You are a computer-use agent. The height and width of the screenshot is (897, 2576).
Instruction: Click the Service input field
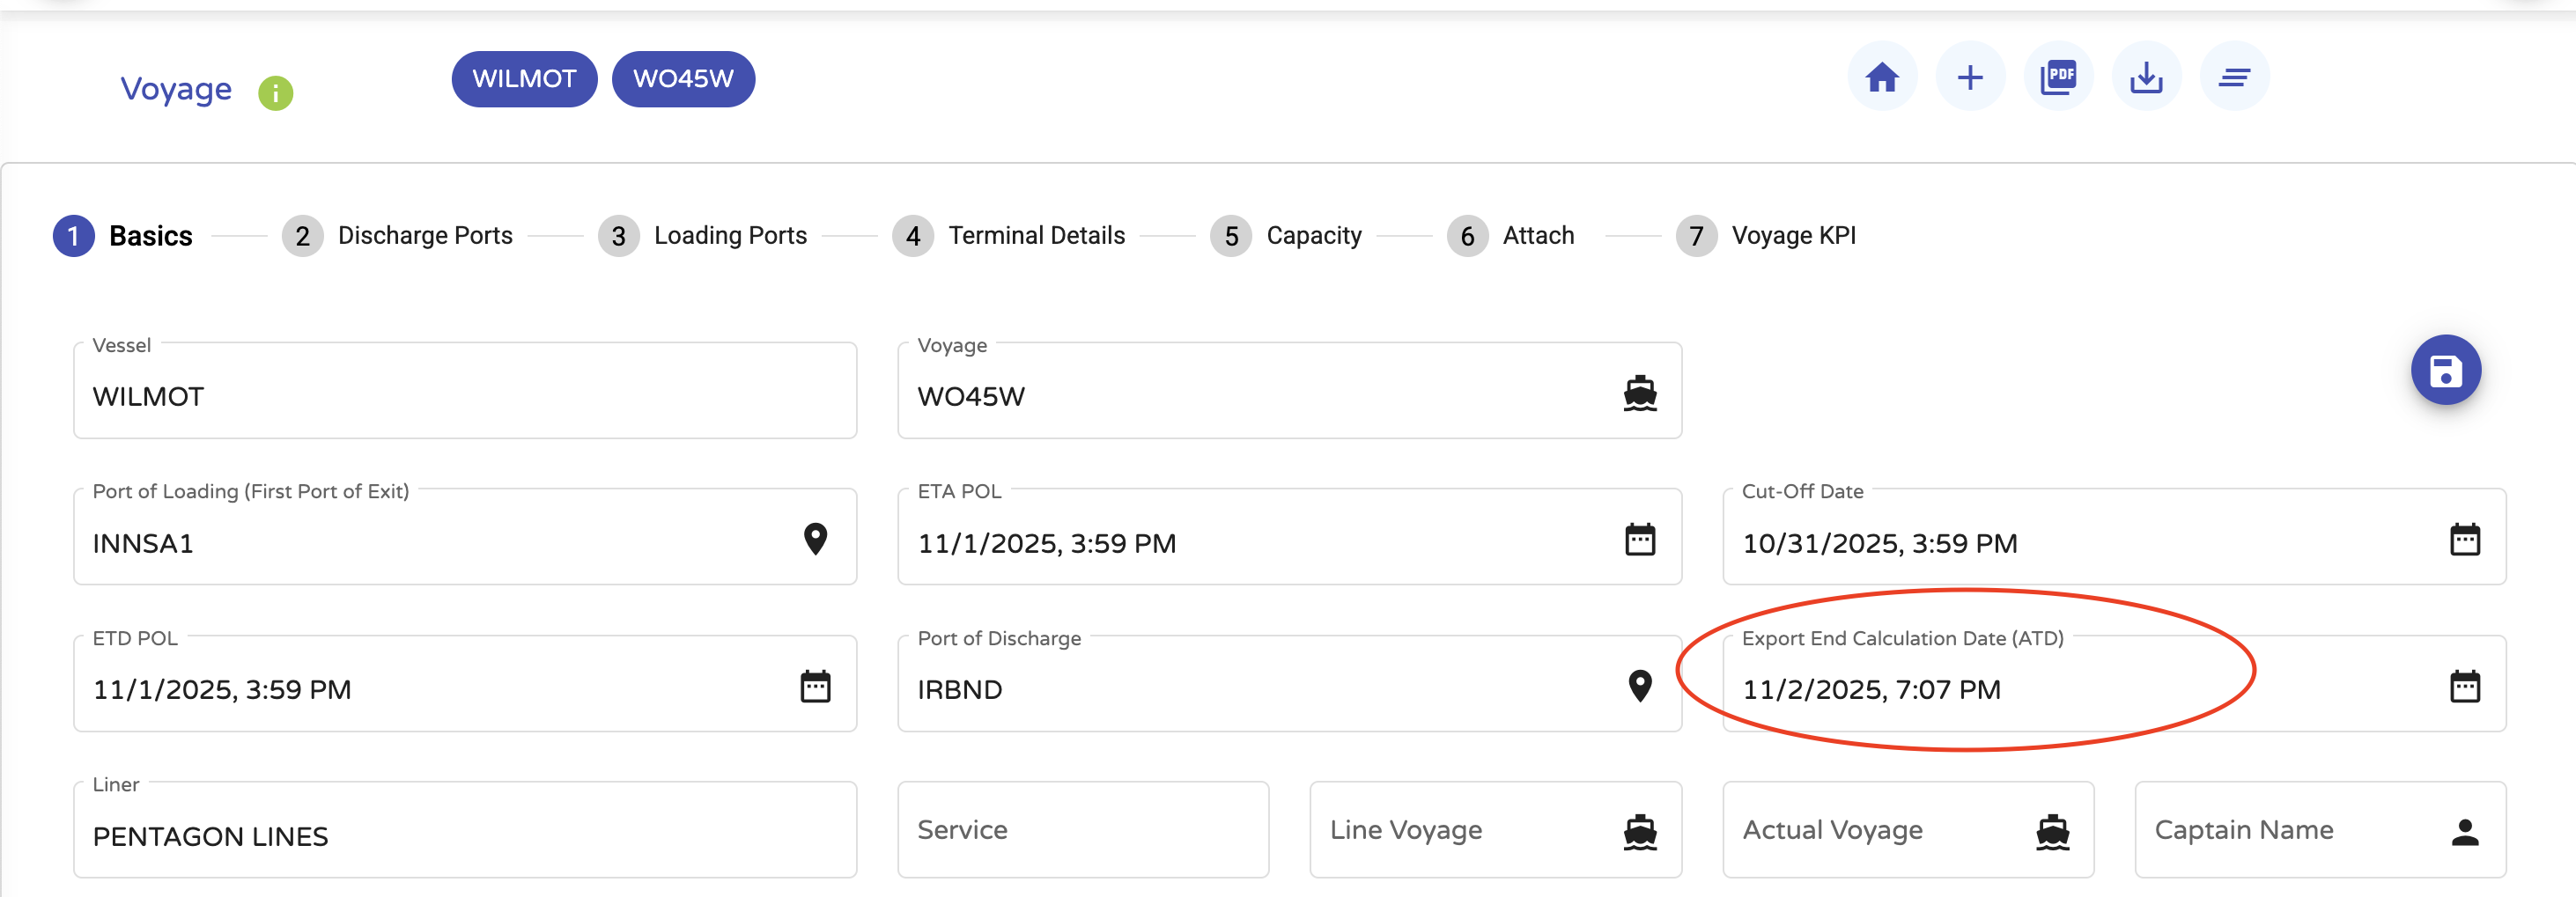click(x=1082, y=830)
